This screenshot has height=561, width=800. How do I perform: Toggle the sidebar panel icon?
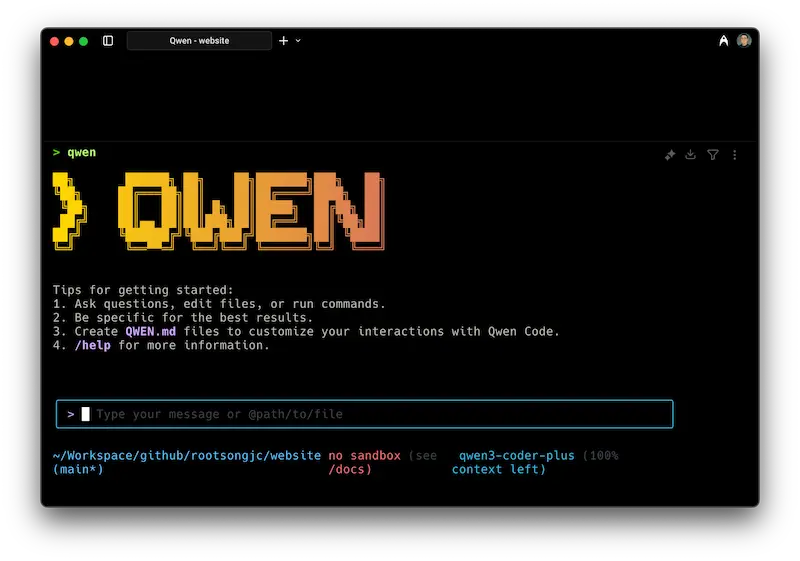click(108, 41)
